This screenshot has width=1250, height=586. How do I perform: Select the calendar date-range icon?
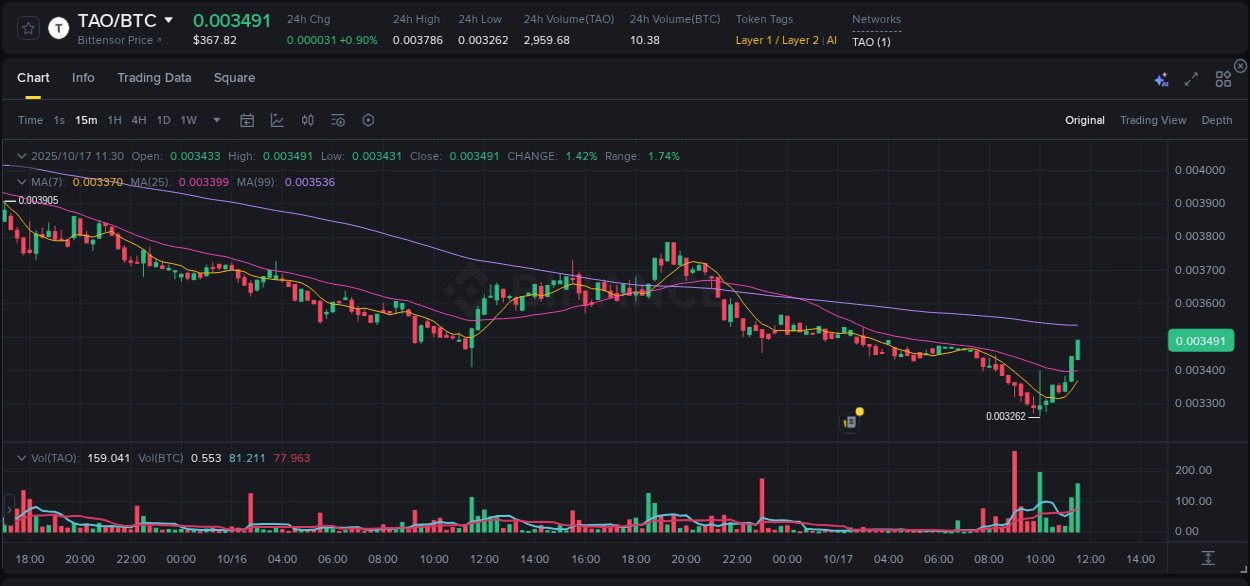point(247,120)
